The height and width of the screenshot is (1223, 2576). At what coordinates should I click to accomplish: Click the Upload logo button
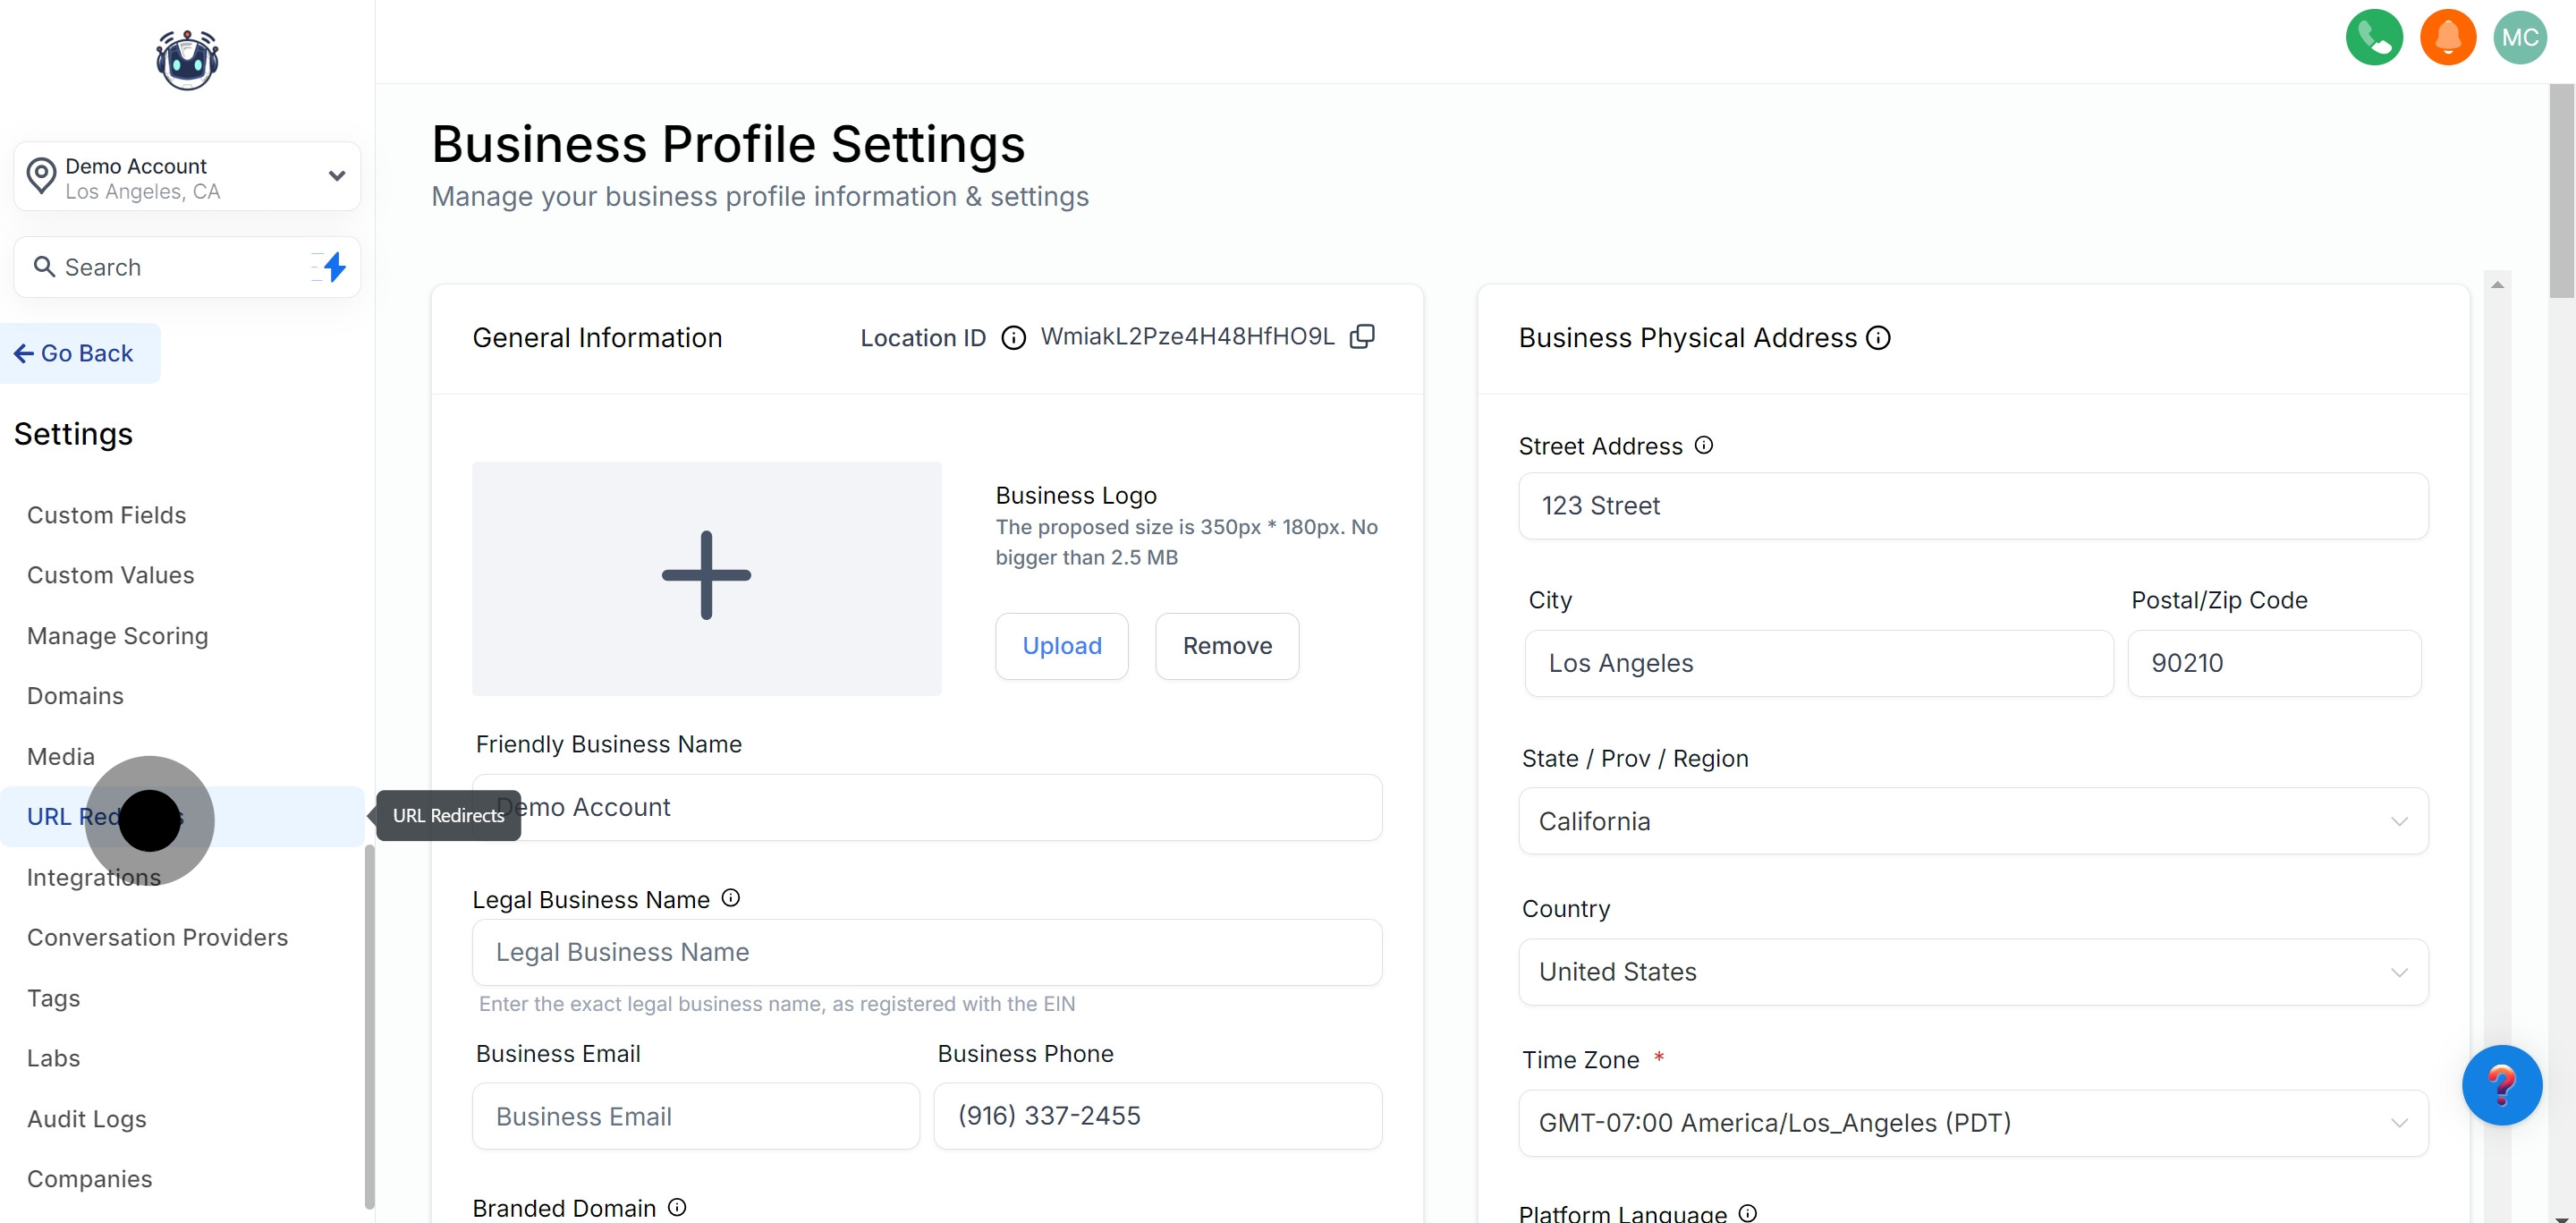point(1061,646)
